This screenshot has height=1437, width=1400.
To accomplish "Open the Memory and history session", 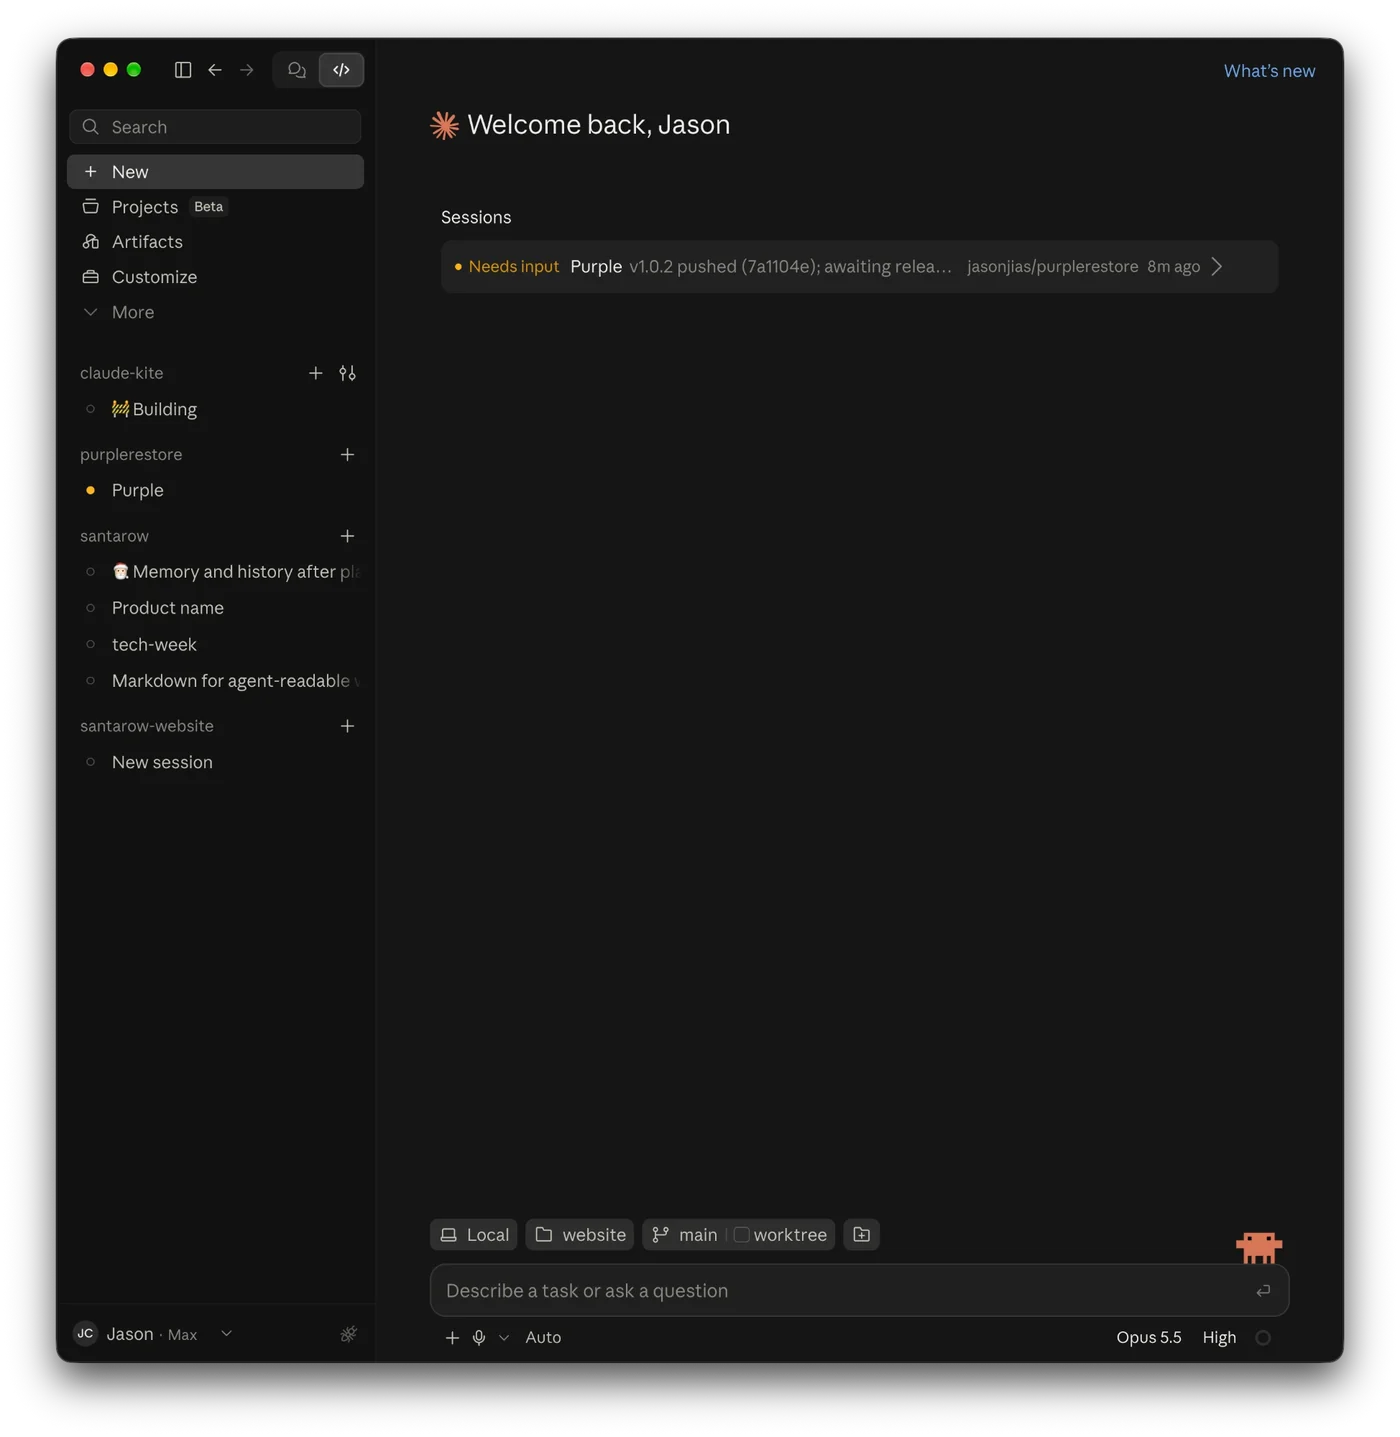I will (215, 572).
